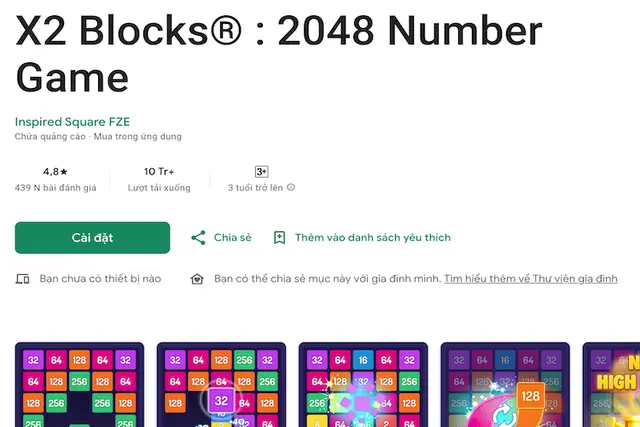Click the Chia sẻ text label
Screen dimensions: 640x427
233,238
